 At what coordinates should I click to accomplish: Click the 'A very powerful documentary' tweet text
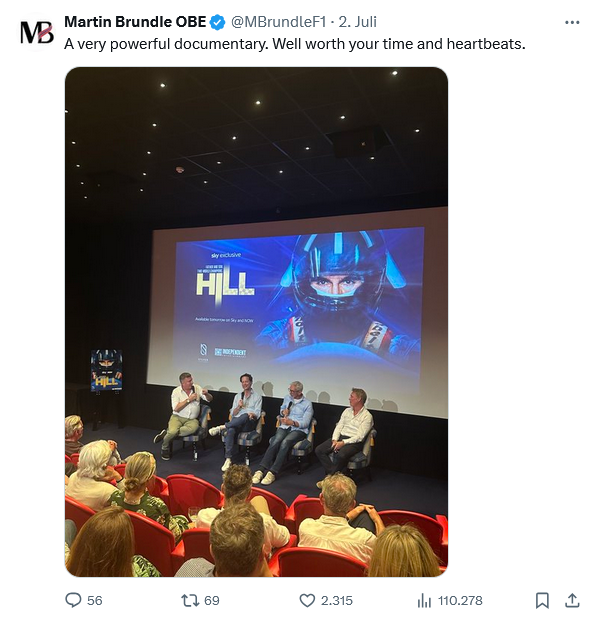(294, 44)
